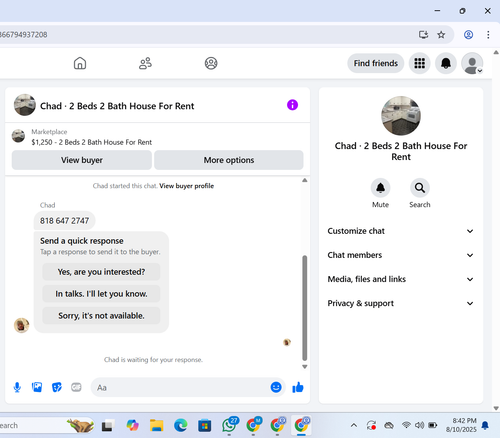The image size is (500, 438).
Task: Open the volume tray icon
Action: [419, 425]
